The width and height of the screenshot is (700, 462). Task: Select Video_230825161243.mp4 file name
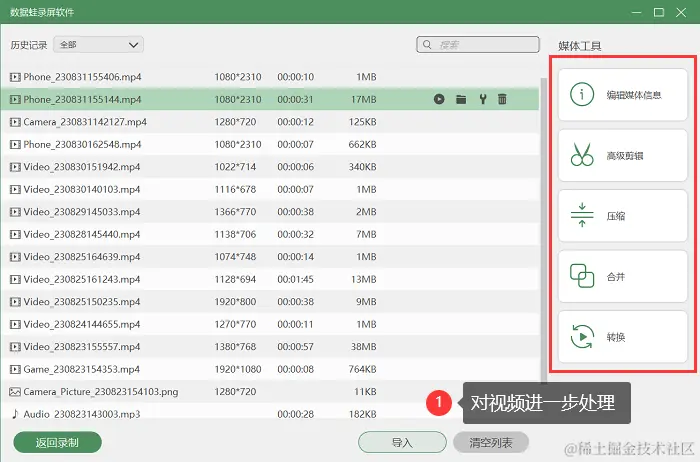point(82,279)
